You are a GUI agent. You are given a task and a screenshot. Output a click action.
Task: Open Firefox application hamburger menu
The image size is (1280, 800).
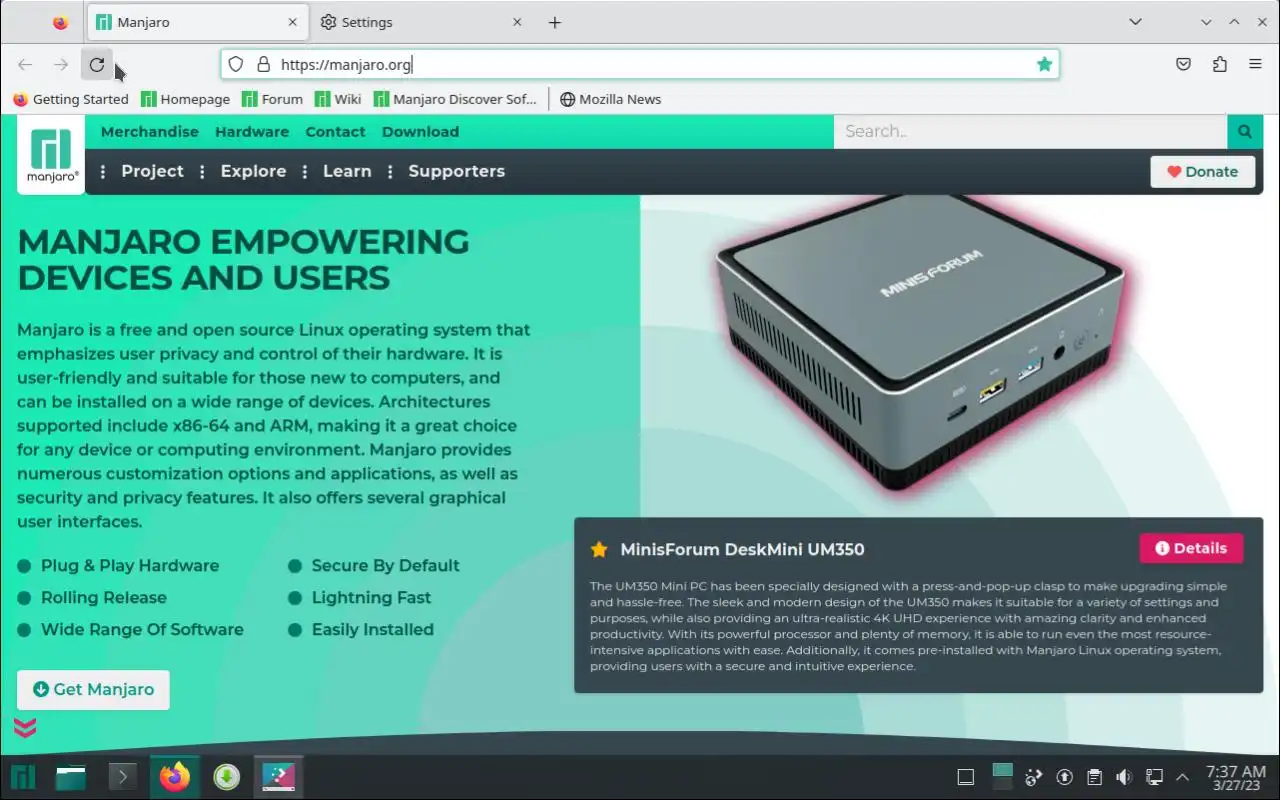pyautogui.click(x=1255, y=65)
